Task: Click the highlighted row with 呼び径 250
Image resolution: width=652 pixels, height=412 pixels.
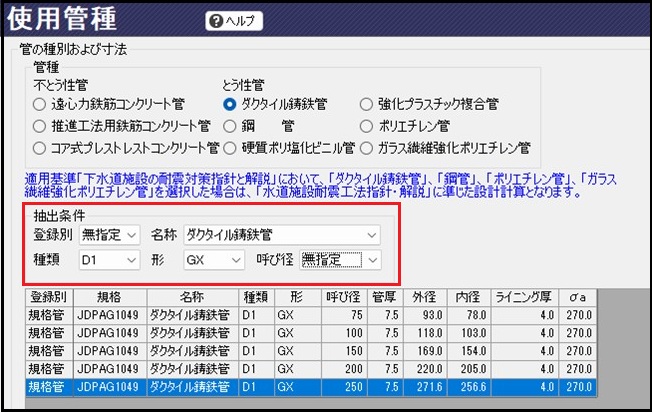Action: (311, 387)
